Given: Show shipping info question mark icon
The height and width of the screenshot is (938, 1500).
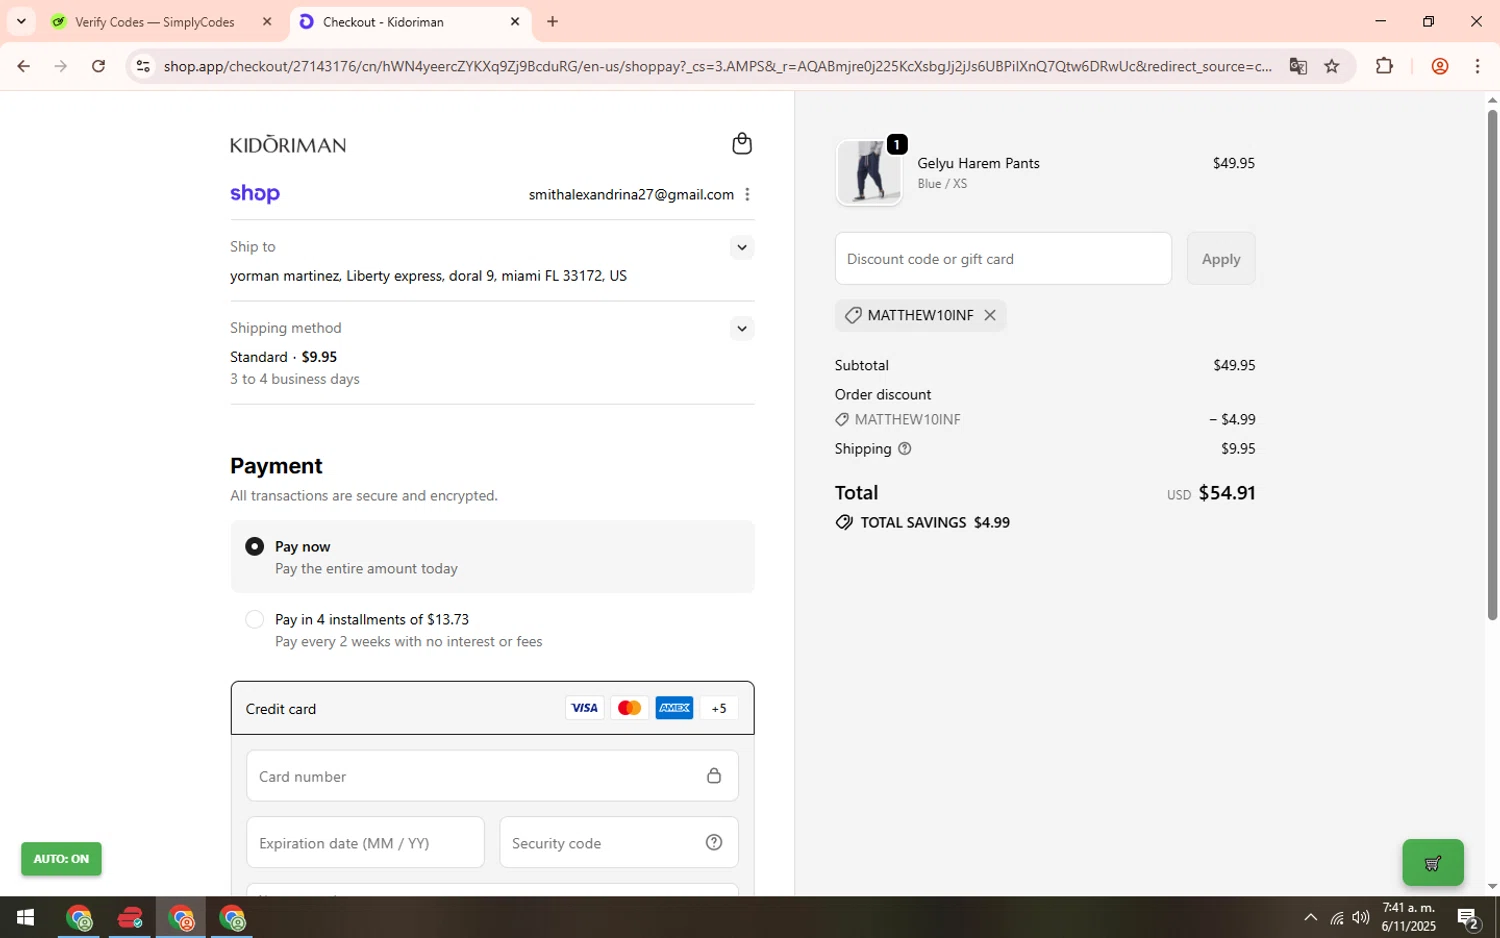Looking at the screenshot, I should click(905, 449).
